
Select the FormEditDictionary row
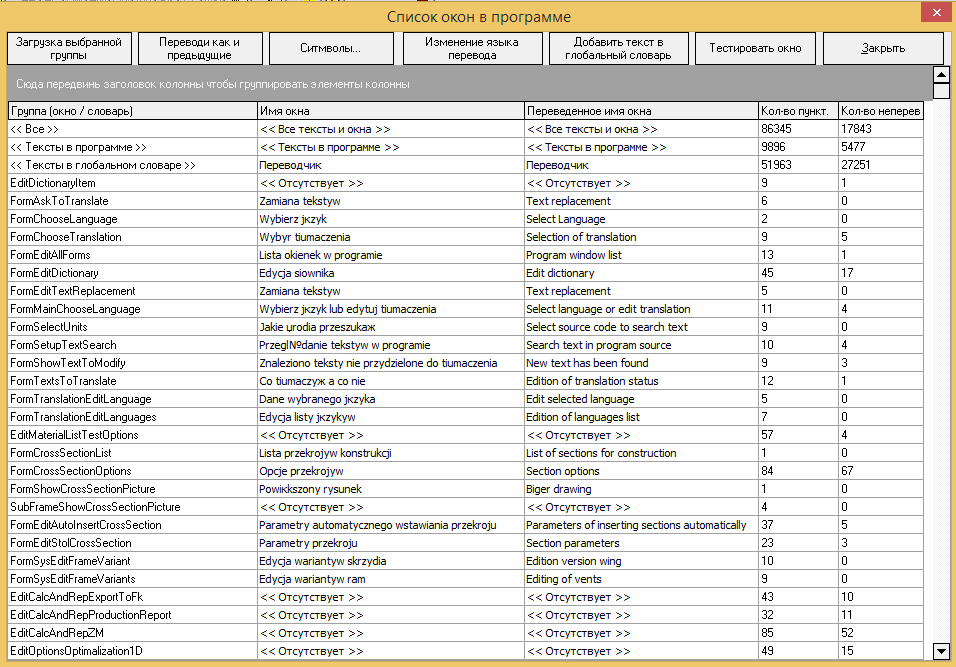pos(466,273)
